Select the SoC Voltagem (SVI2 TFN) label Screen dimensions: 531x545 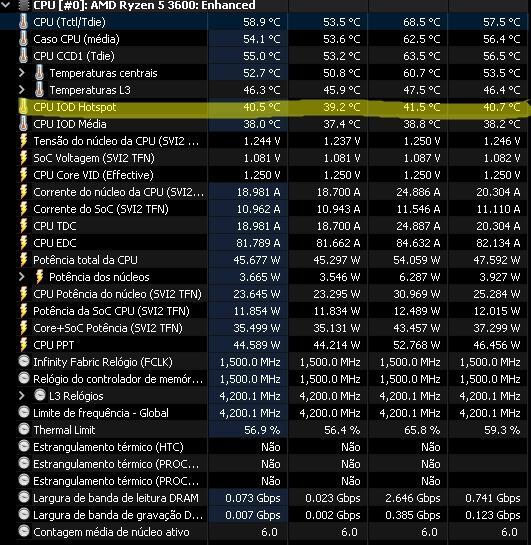tap(94, 158)
